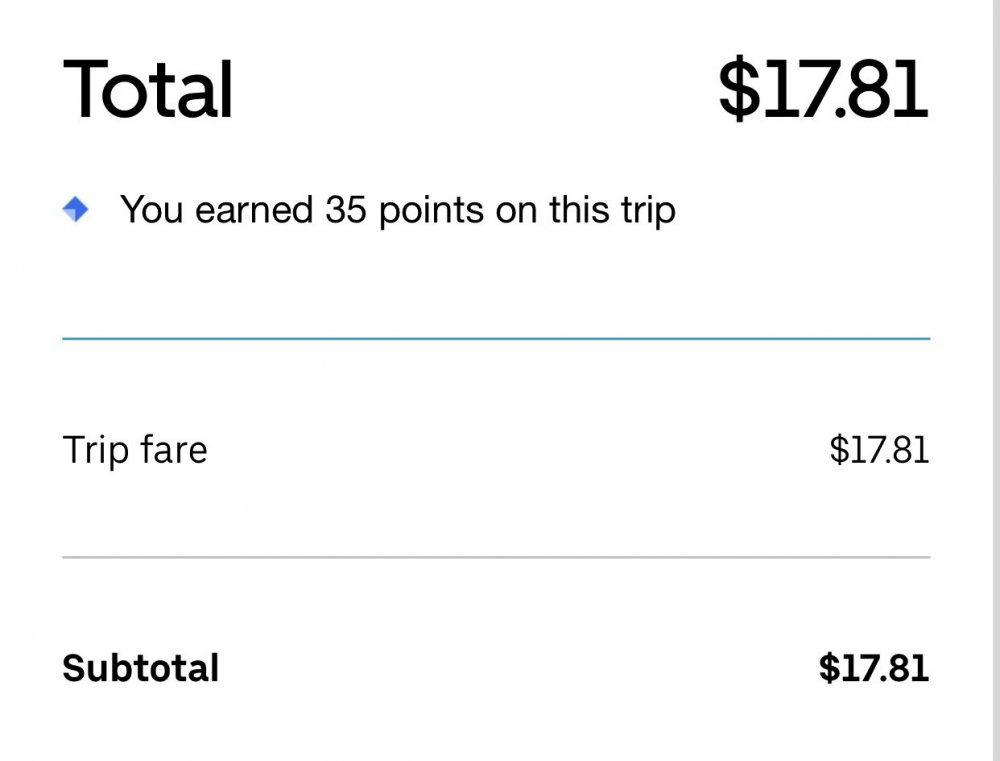Screen dimensions: 1000x761
Task: Click the blue divider line below points
Action: (496, 339)
